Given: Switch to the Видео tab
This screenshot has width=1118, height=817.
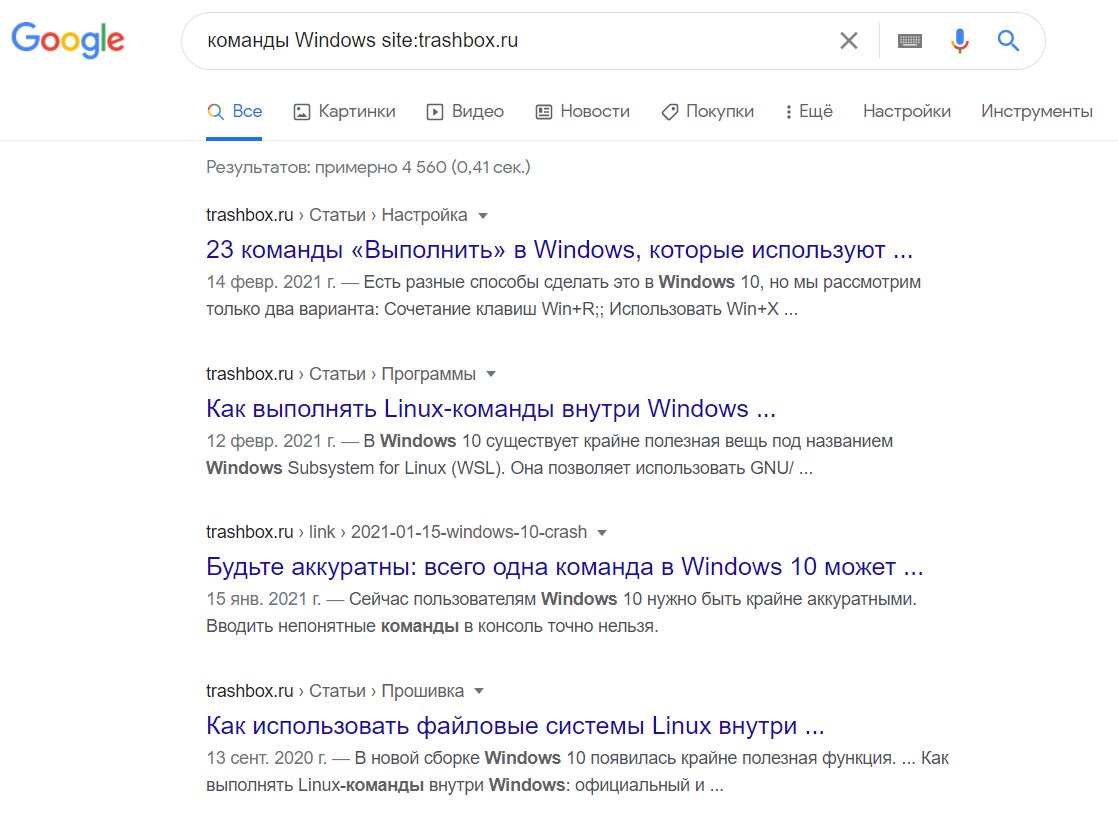Looking at the screenshot, I should pyautogui.click(x=465, y=111).
